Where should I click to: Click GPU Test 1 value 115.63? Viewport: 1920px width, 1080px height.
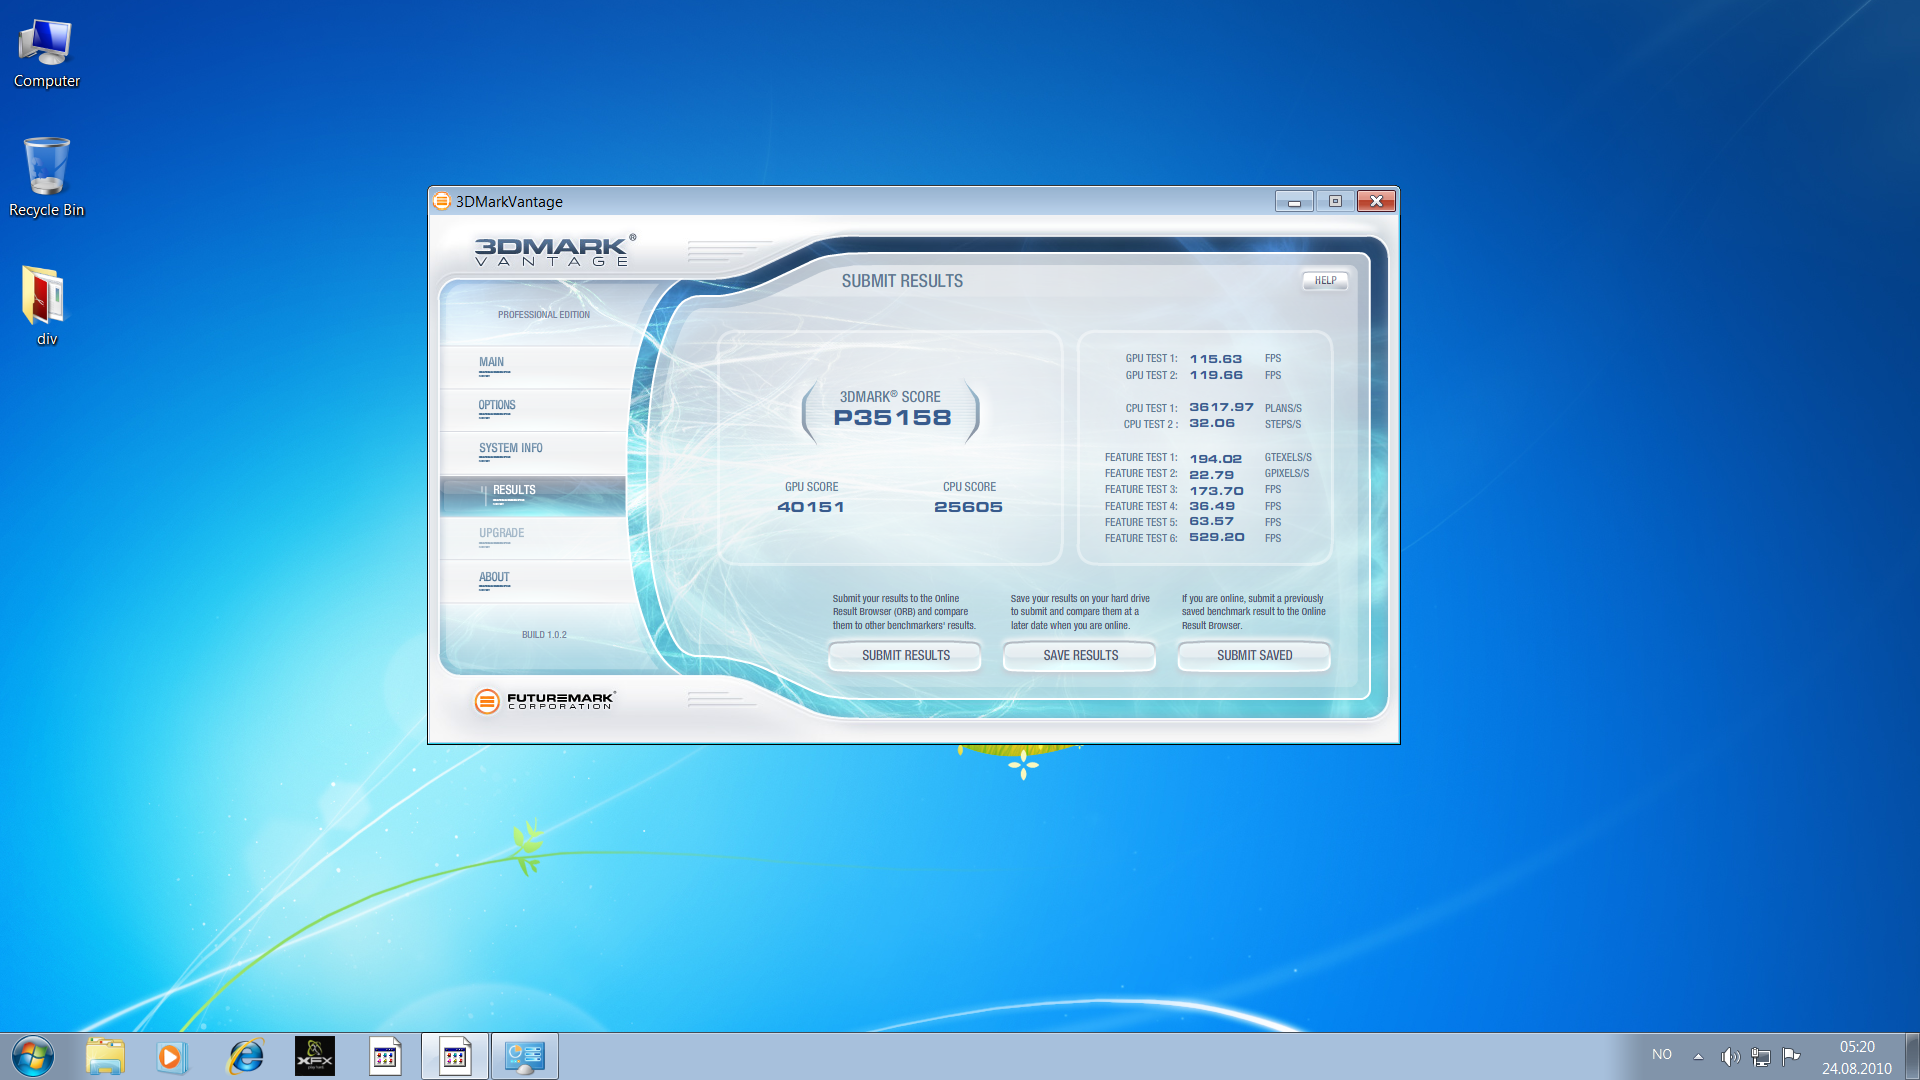tap(1215, 359)
